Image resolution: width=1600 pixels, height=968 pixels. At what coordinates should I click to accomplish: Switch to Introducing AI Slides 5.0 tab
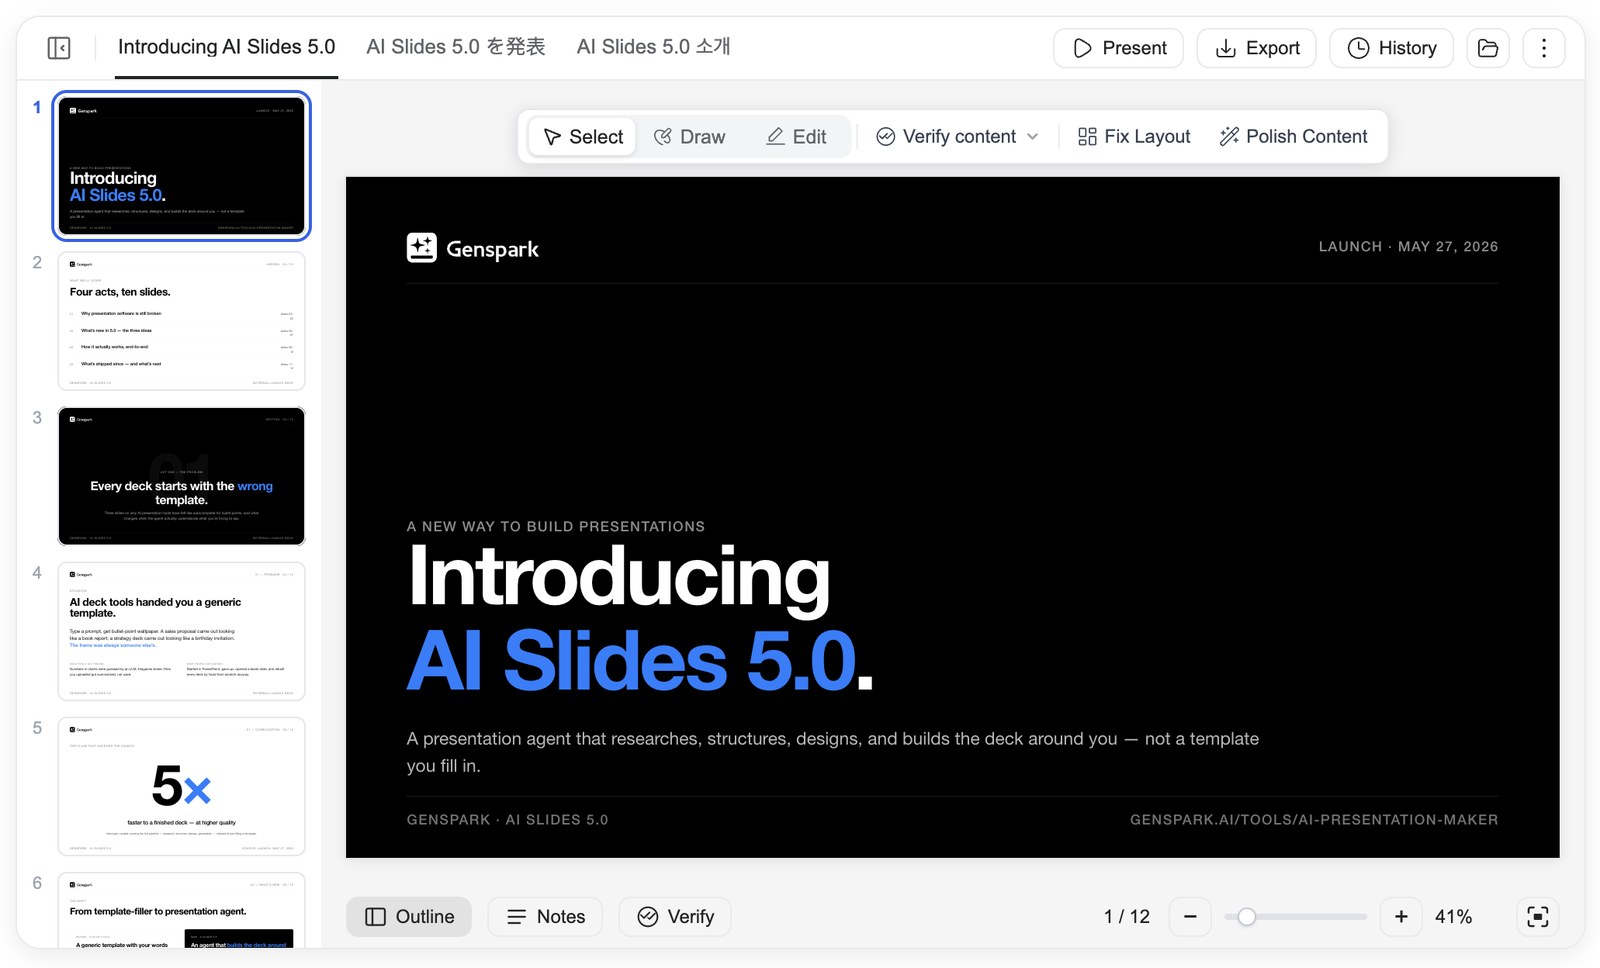(226, 47)
